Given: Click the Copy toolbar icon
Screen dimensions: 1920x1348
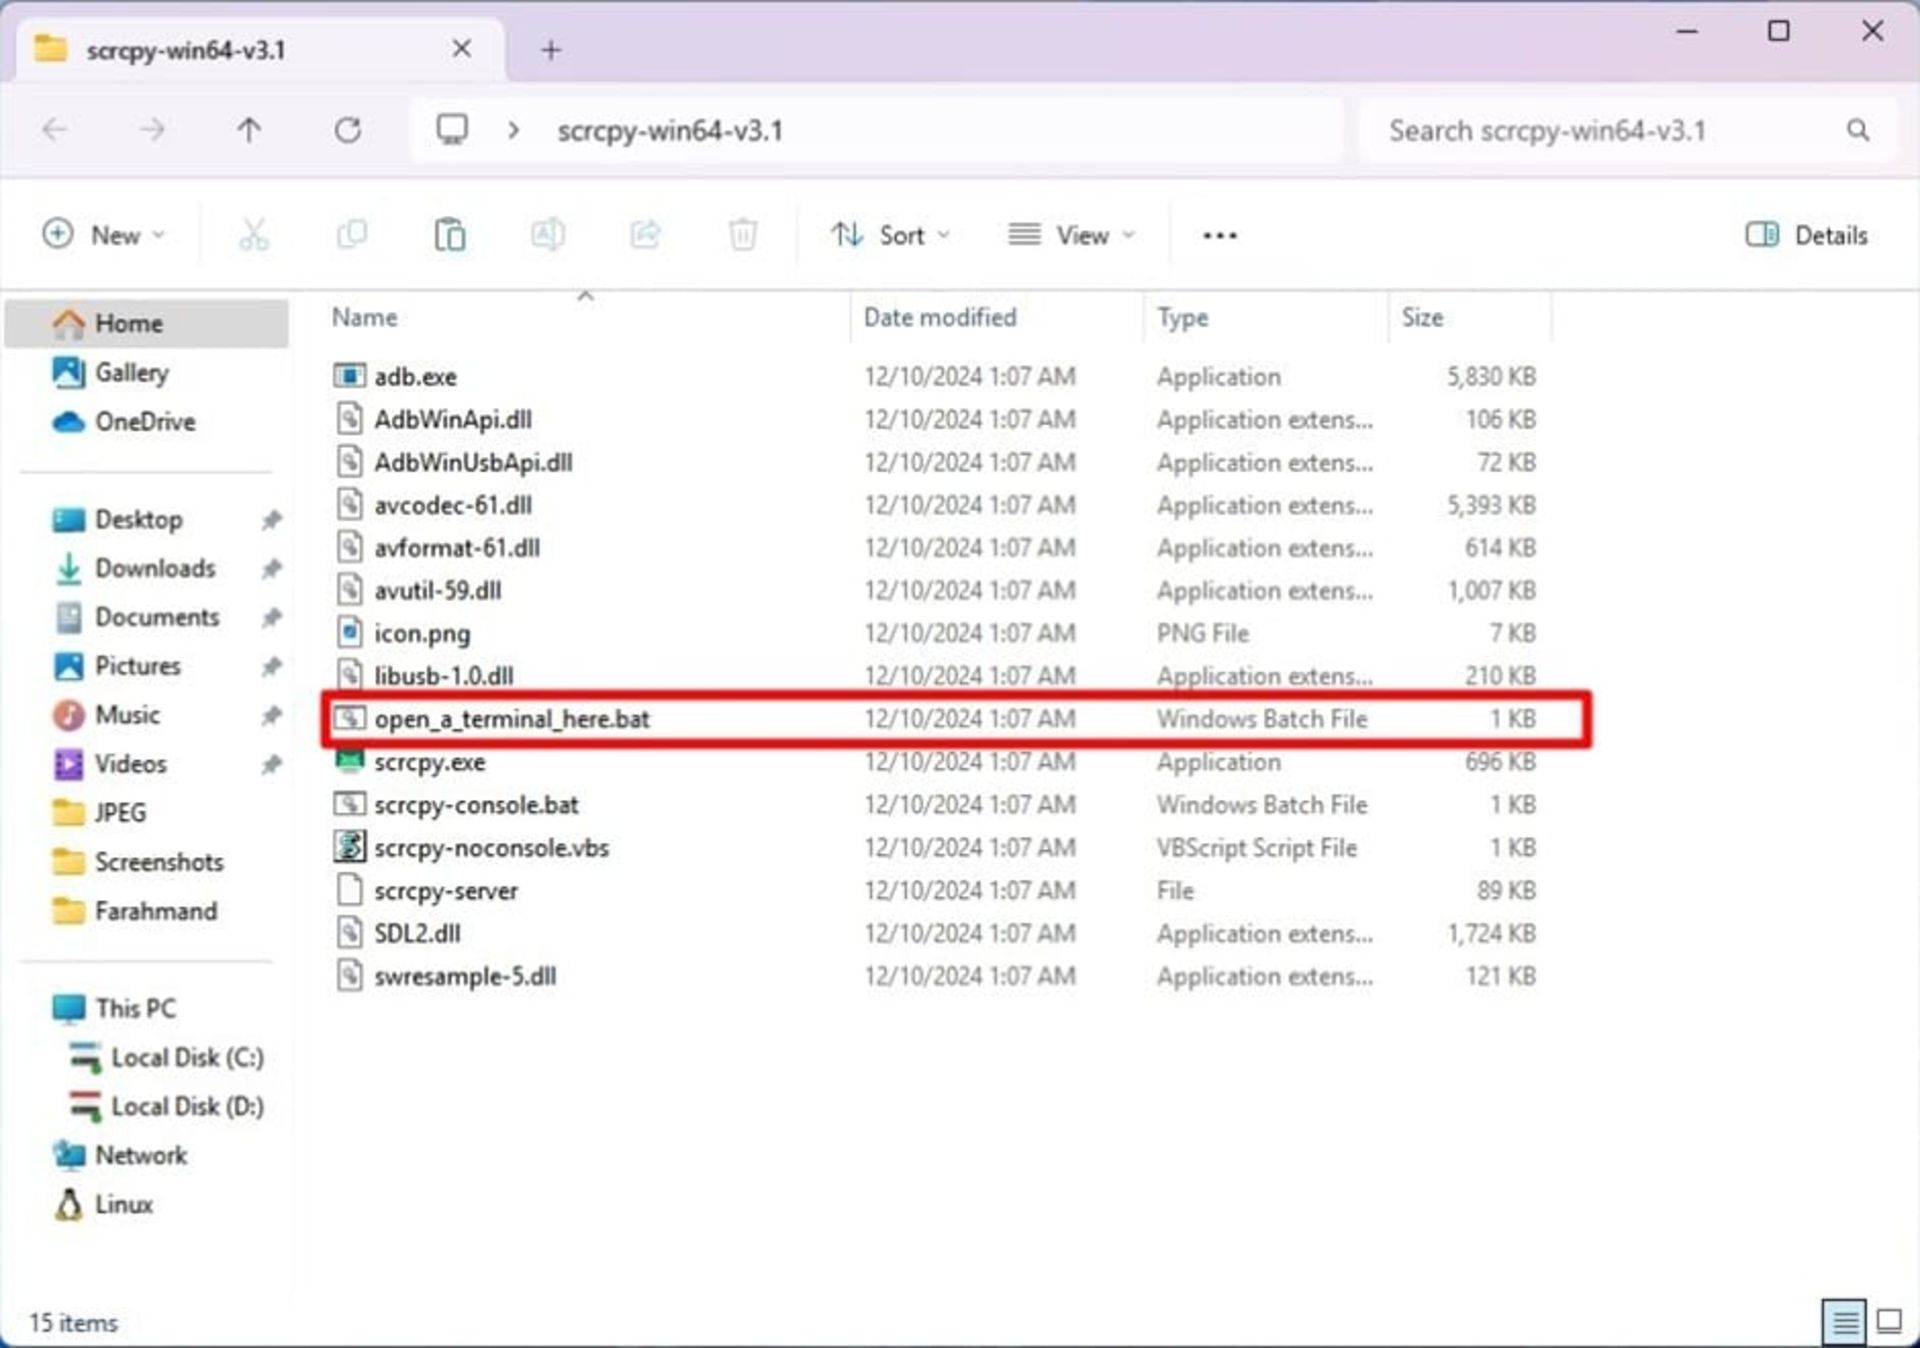Looking at the screenshot, I should tap(351, 235).
